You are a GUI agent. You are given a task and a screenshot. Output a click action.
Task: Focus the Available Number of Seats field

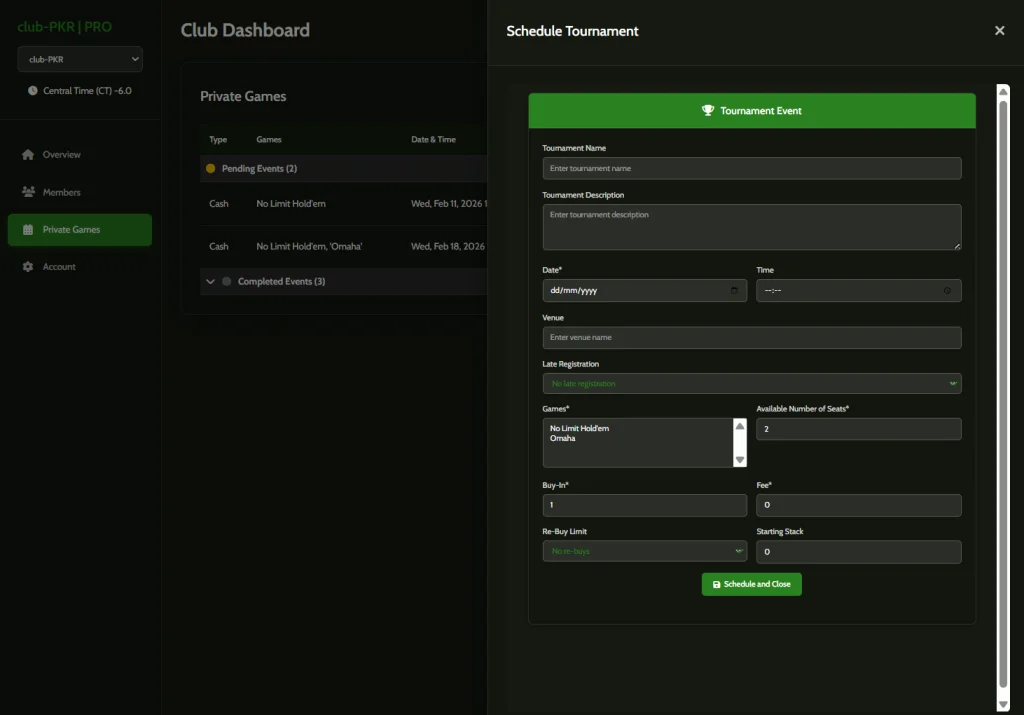(858, 429)
